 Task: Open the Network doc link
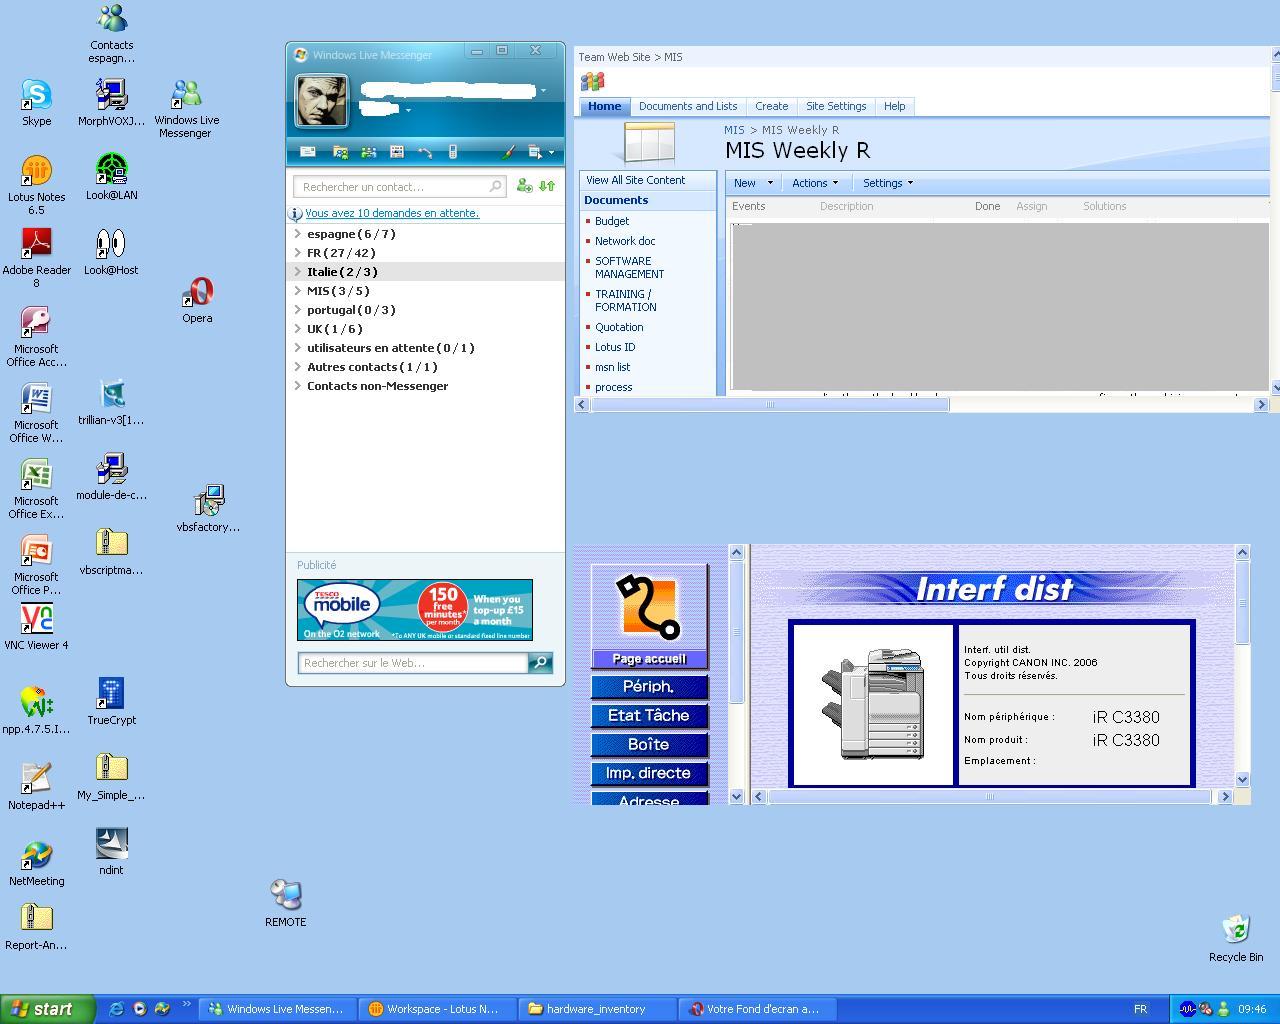[x=625, y=241]
